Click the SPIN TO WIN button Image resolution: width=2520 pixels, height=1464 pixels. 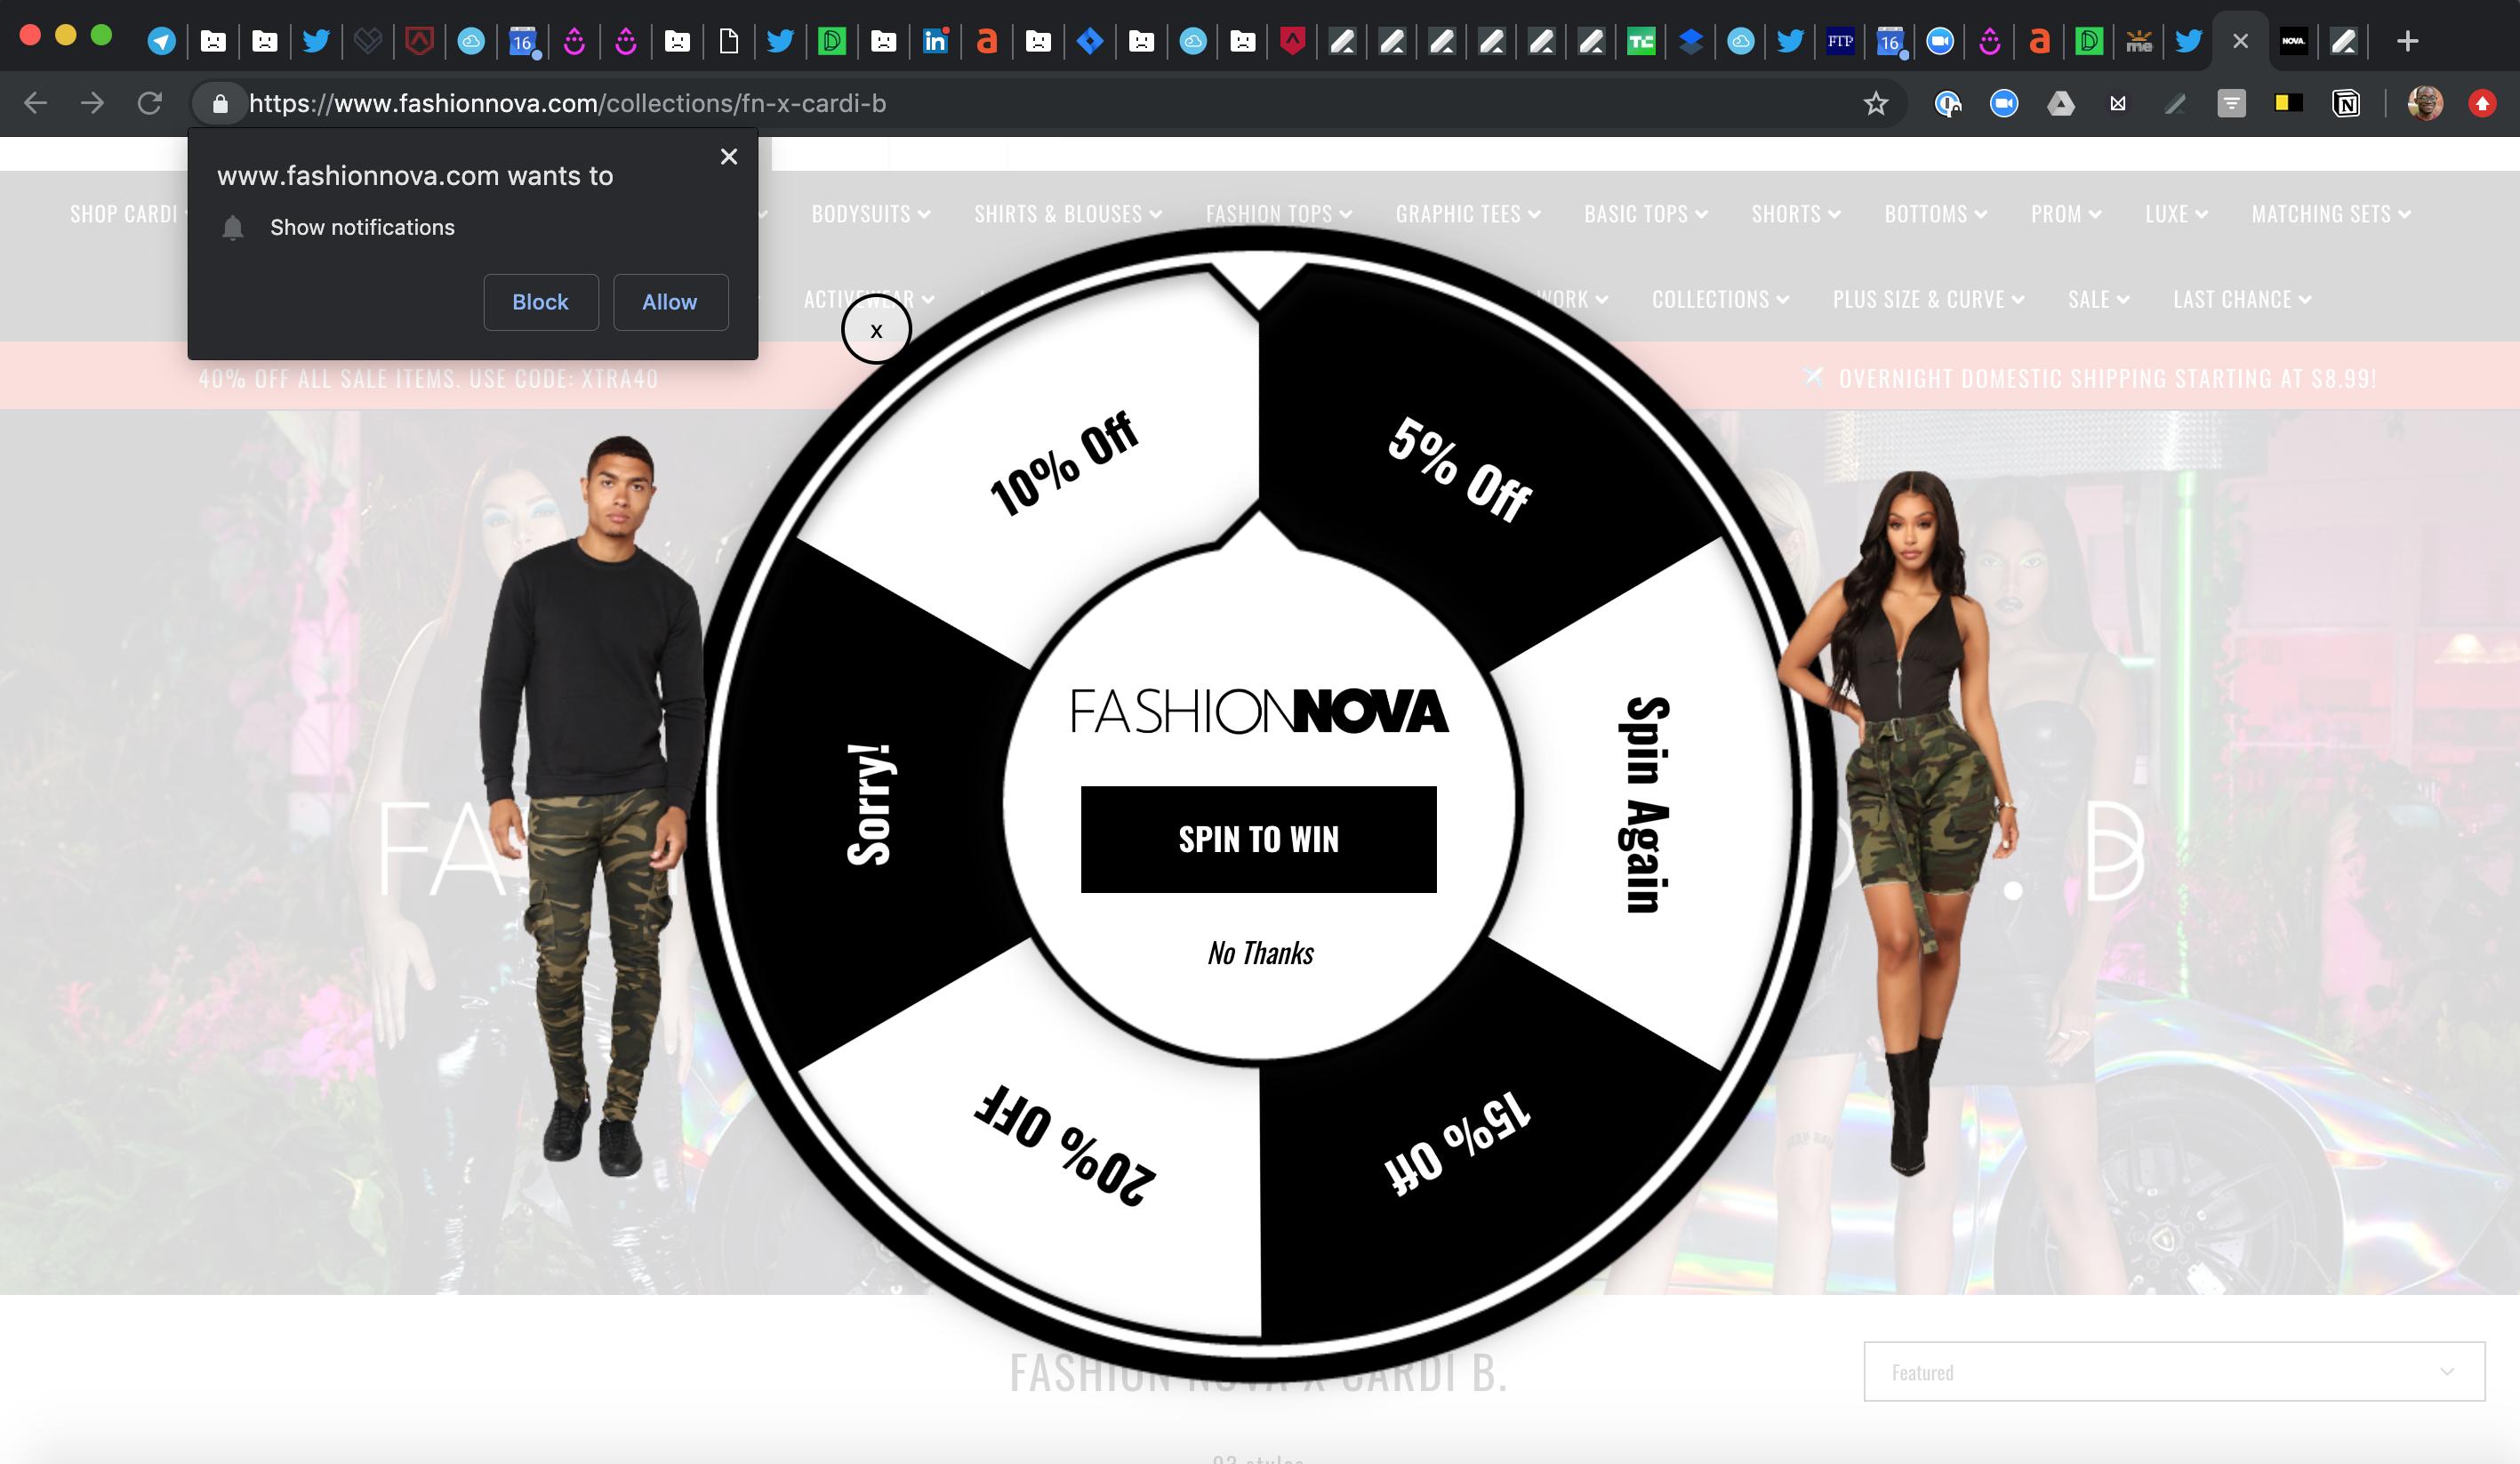1258,839
